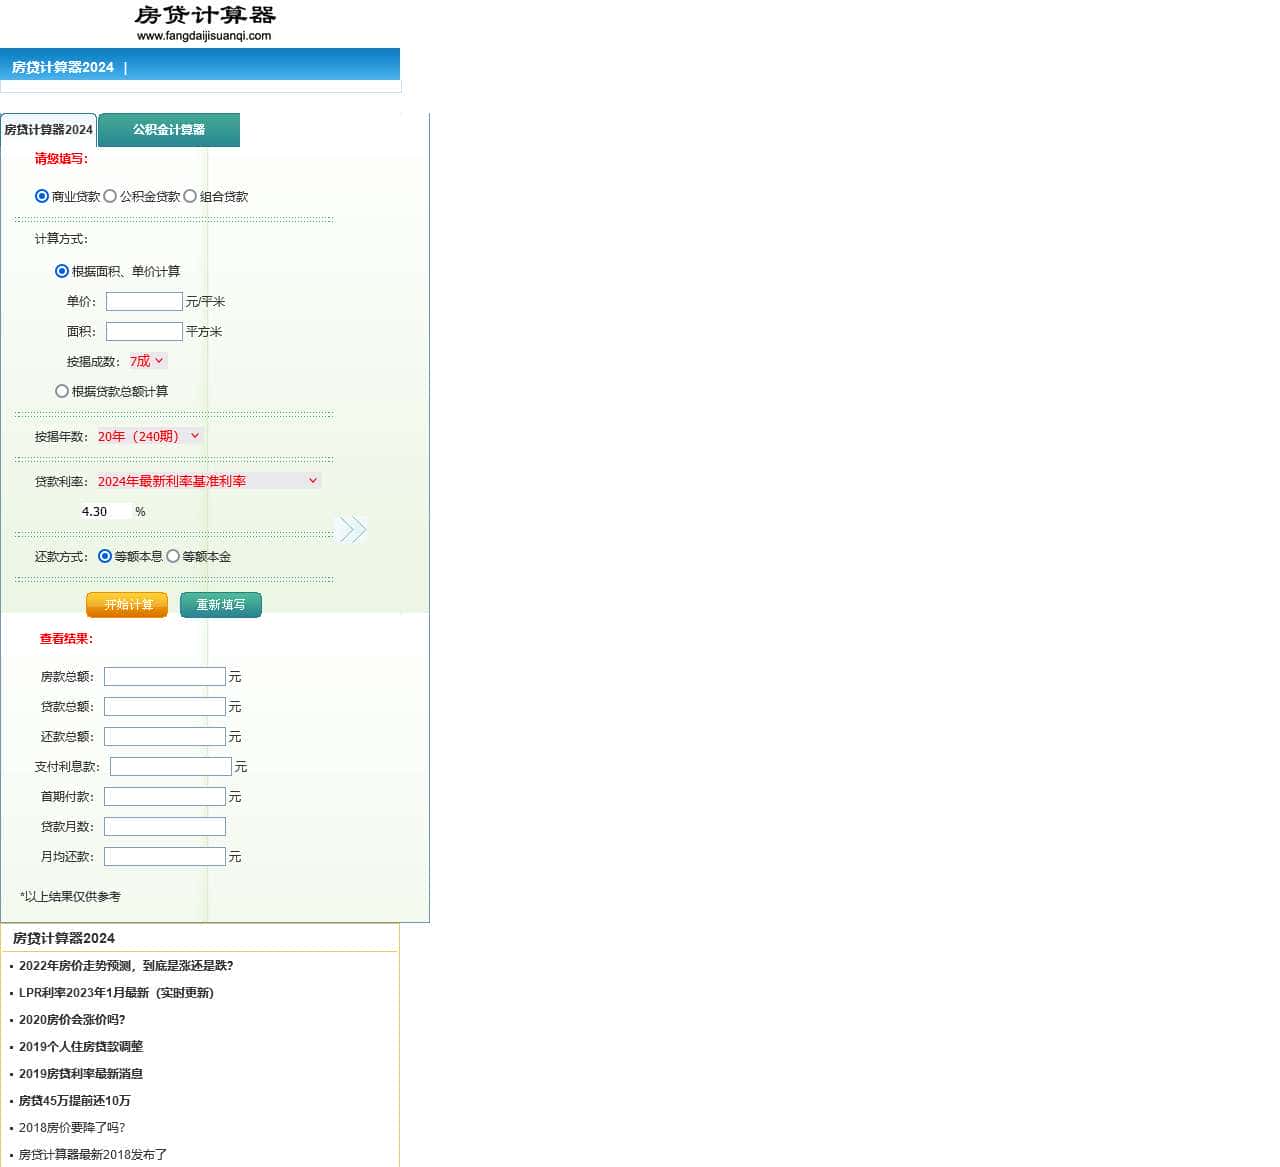Viewport: 1280px width, 1167px height.
Task: Open 2020房价会涨价吗 link
Action: tap(72, 1020)
